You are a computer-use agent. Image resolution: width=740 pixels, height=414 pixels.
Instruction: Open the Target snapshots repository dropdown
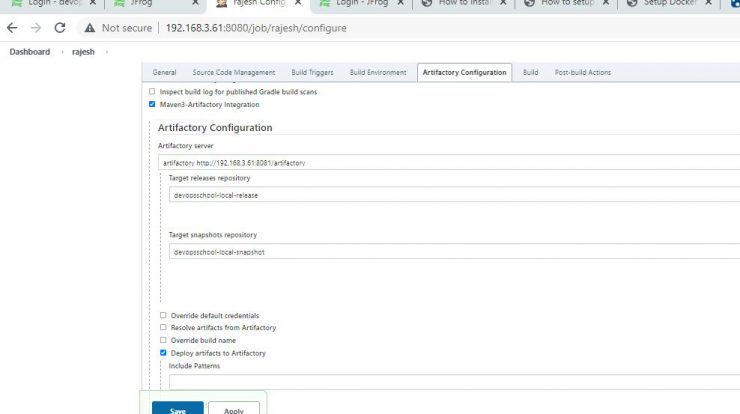[x=454, y=251]
